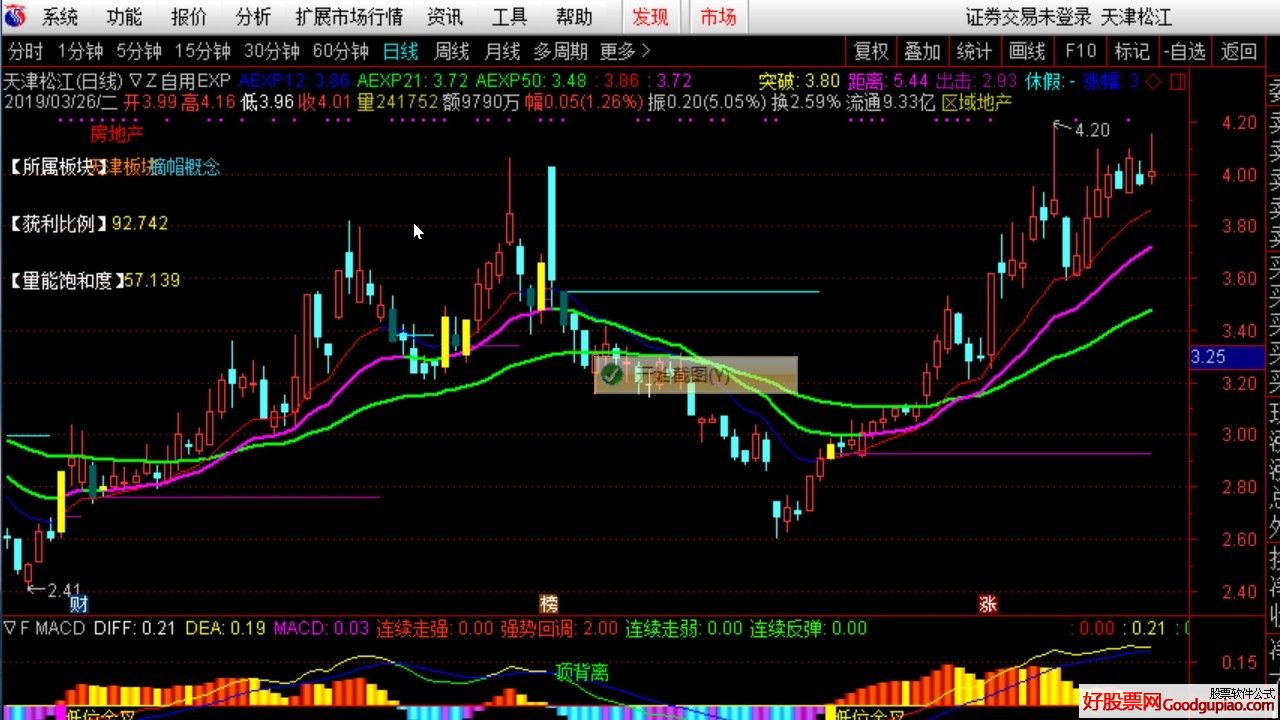The height and width of the screenshot is (720, 1280).
Task: Switch to 60分钟 period tab
Action: (x=341, y=51)
